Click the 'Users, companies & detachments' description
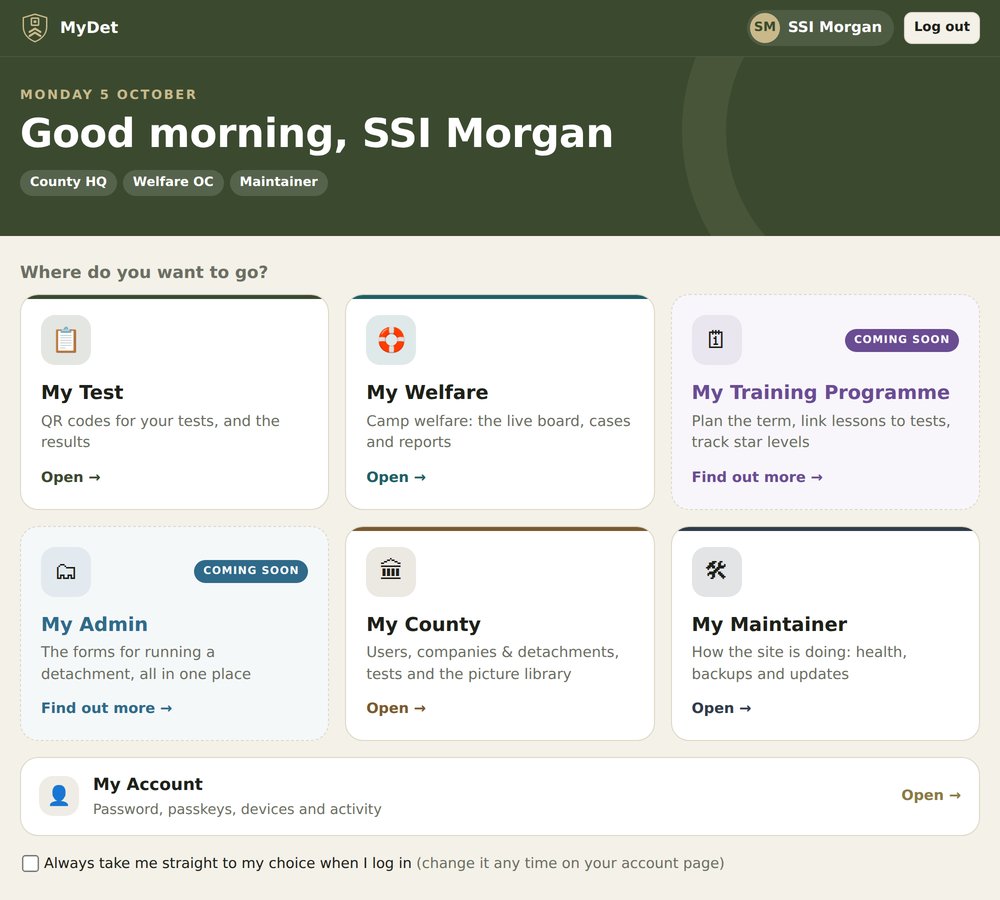Viewport: 1000px width, 900px height. coord(492,663)
